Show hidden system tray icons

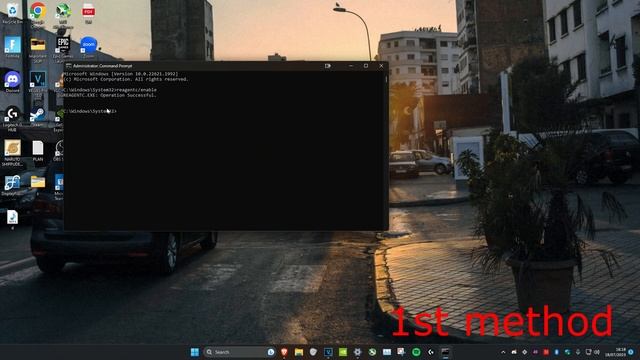503,352
